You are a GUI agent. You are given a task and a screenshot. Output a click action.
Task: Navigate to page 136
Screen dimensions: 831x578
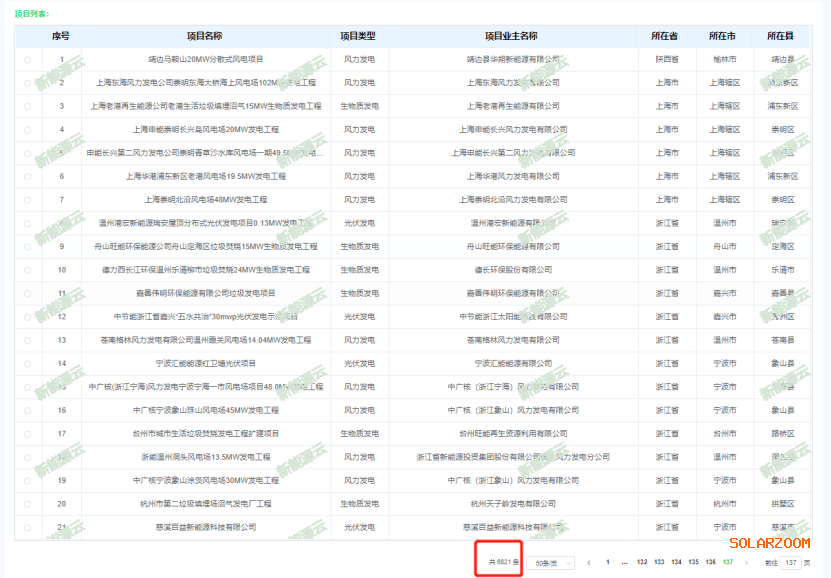coord(710,563)
